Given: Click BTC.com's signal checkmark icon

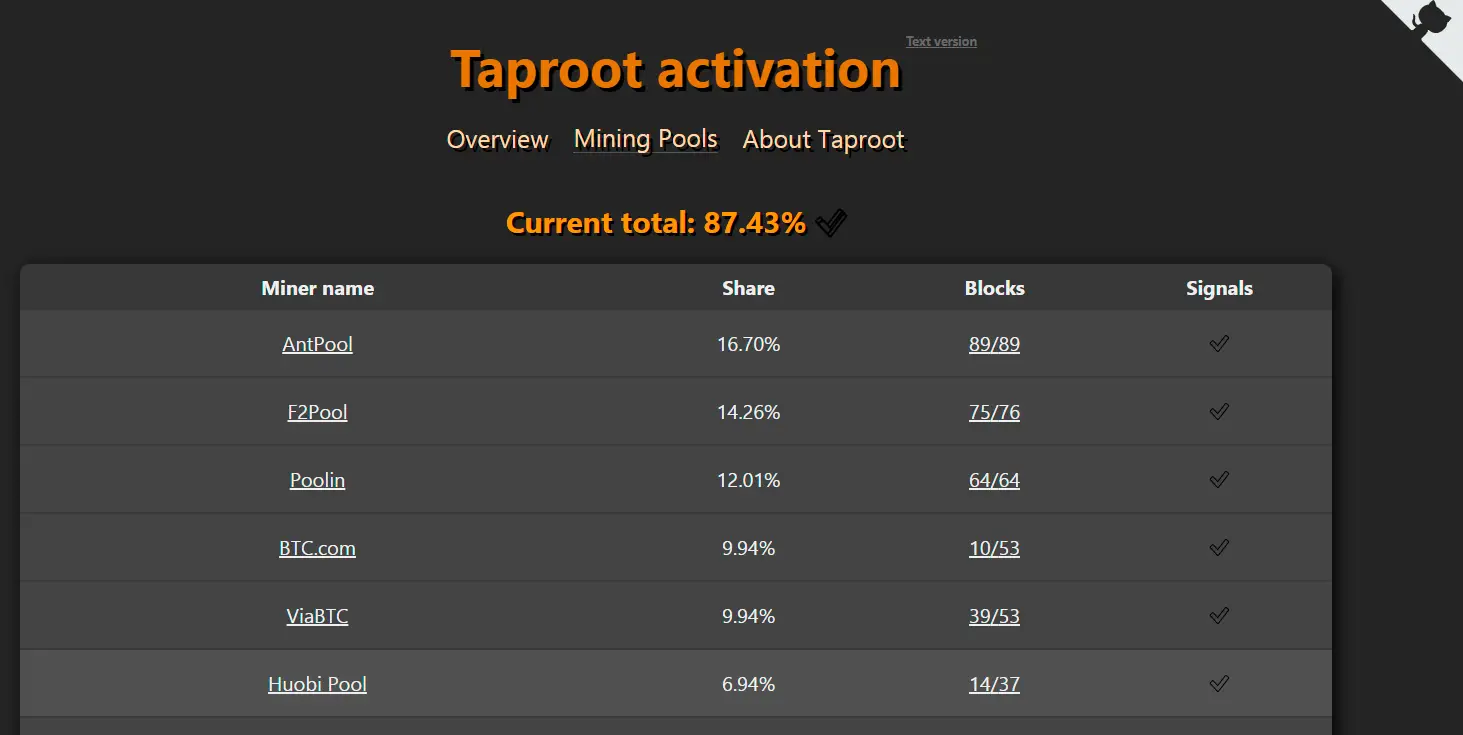Looking at the screenshot, I should [x=1219, y=547].
